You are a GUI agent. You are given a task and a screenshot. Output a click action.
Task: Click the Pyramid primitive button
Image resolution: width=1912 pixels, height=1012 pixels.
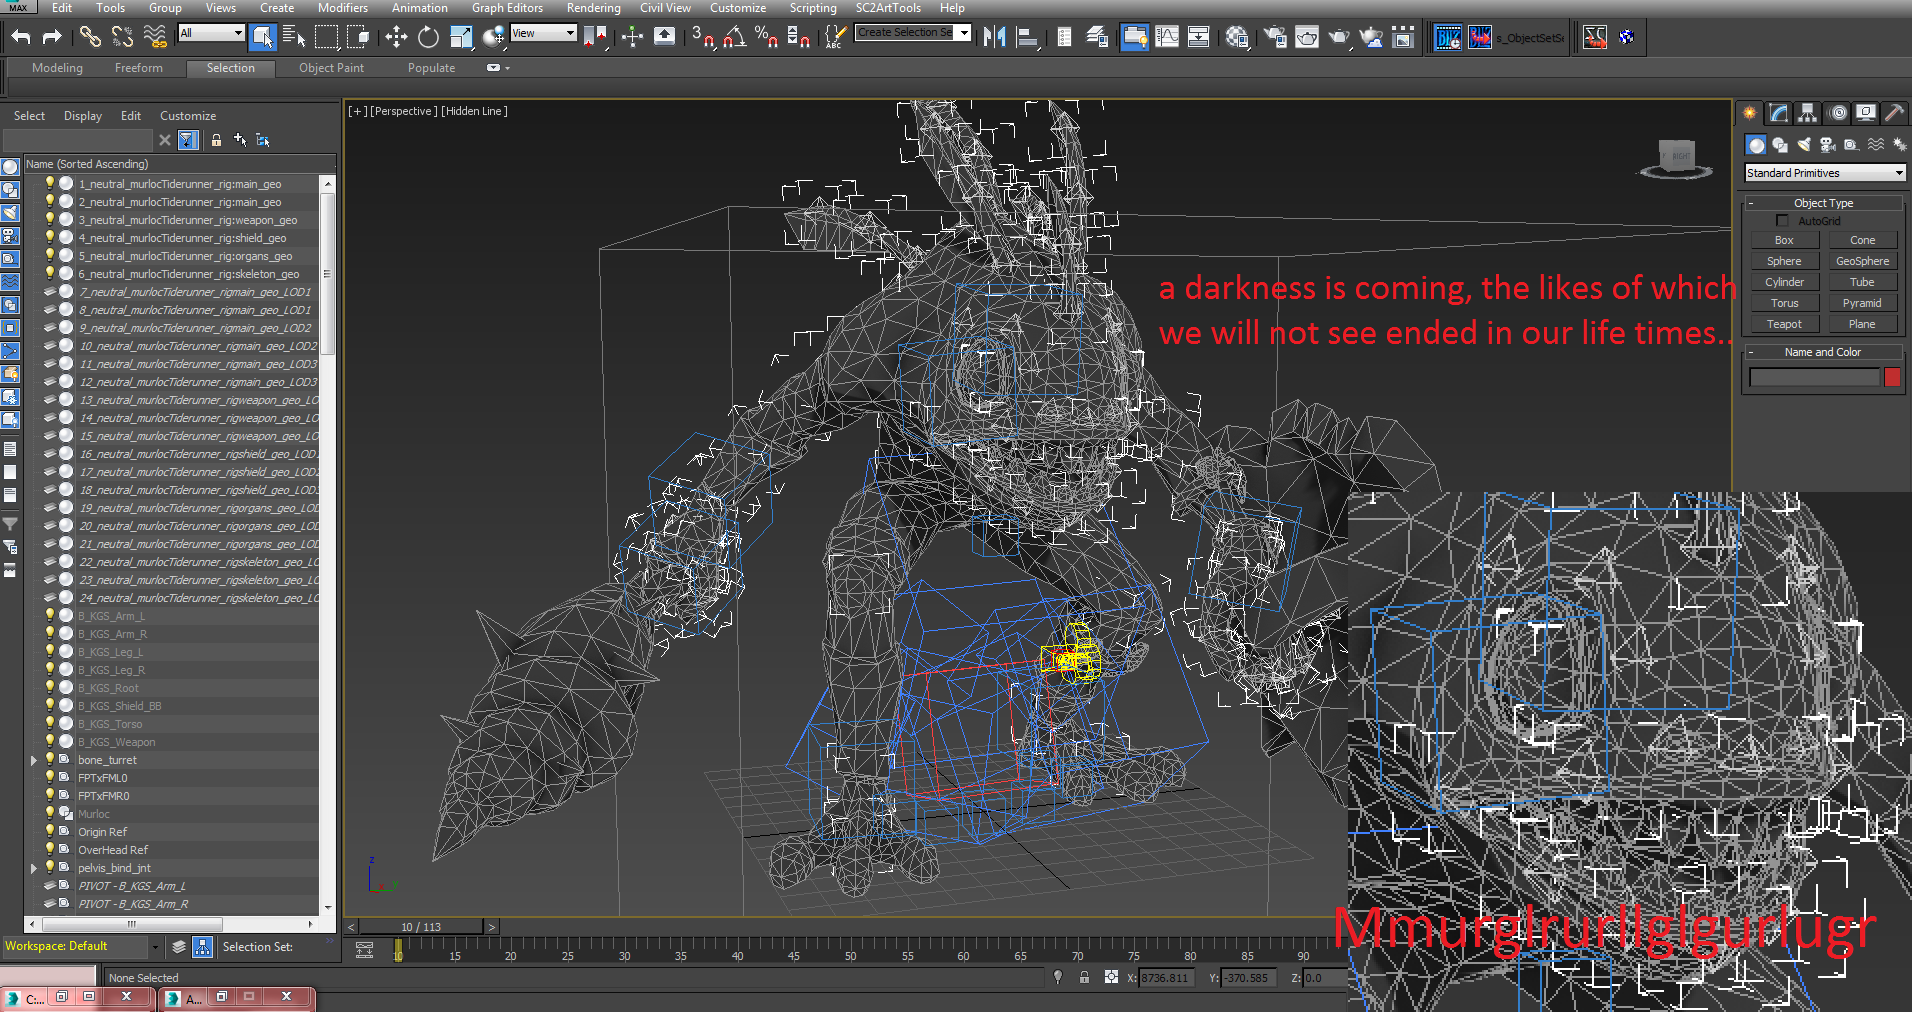pos(1862,303)
